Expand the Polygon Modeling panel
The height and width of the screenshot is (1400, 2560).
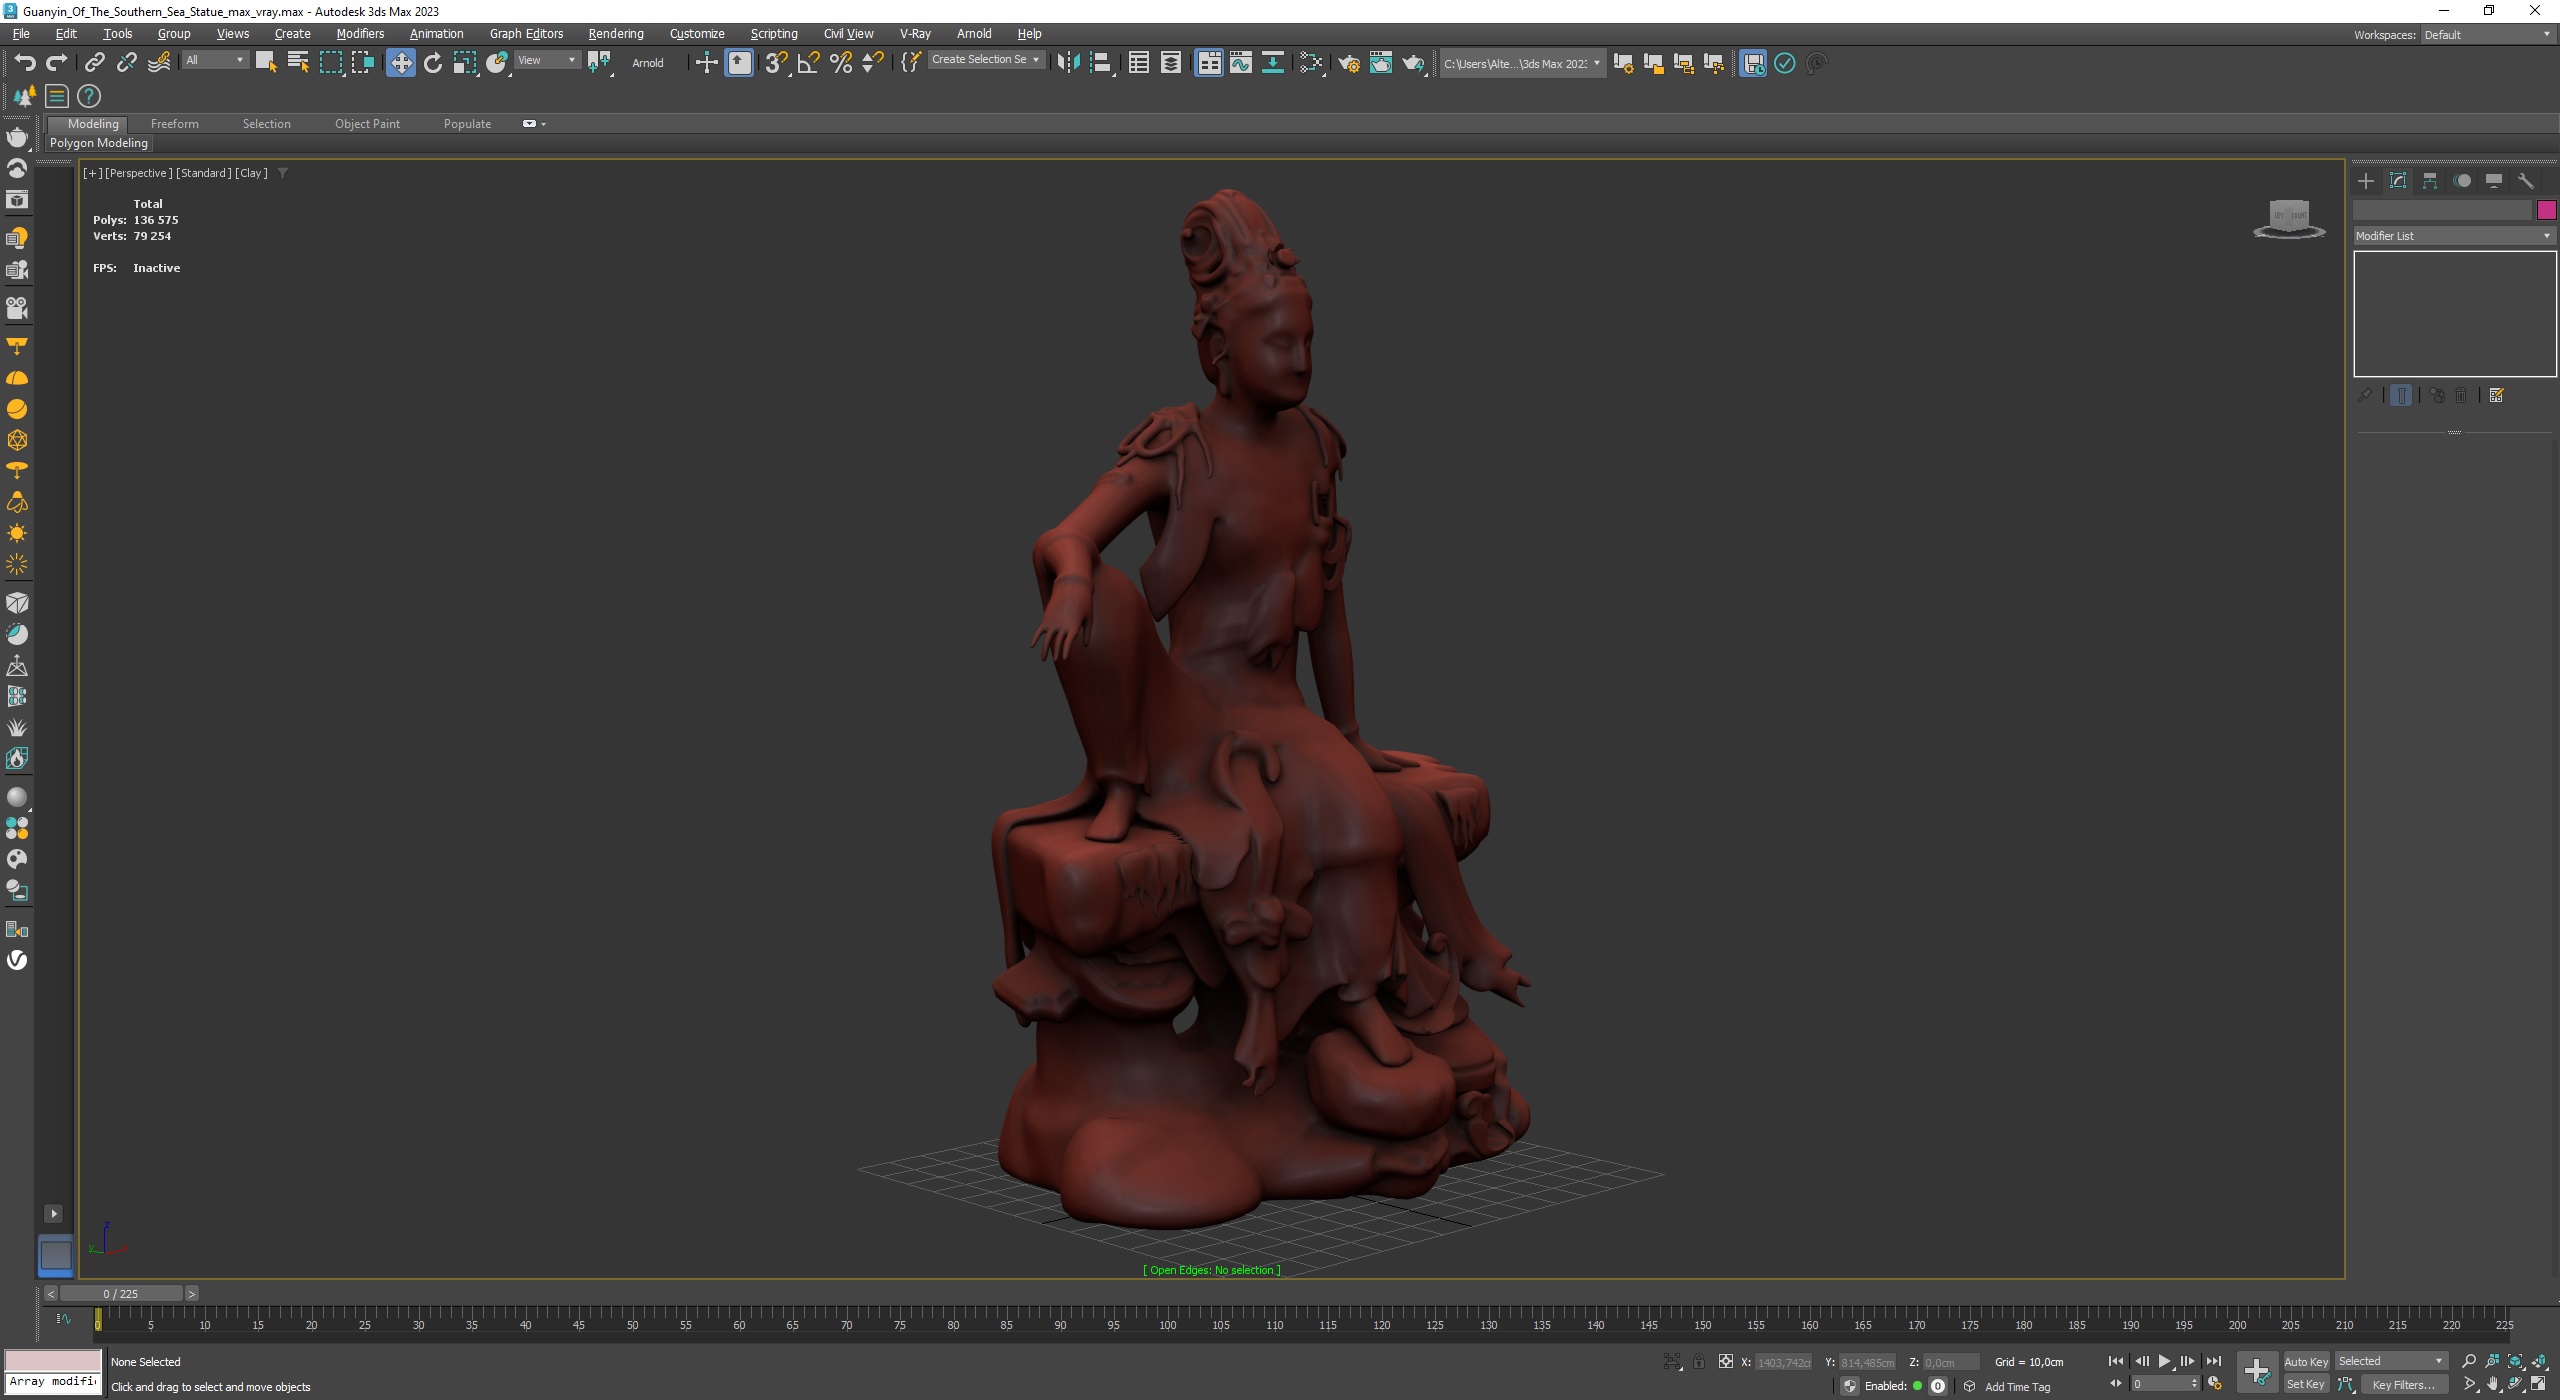[x=98, y=143]
